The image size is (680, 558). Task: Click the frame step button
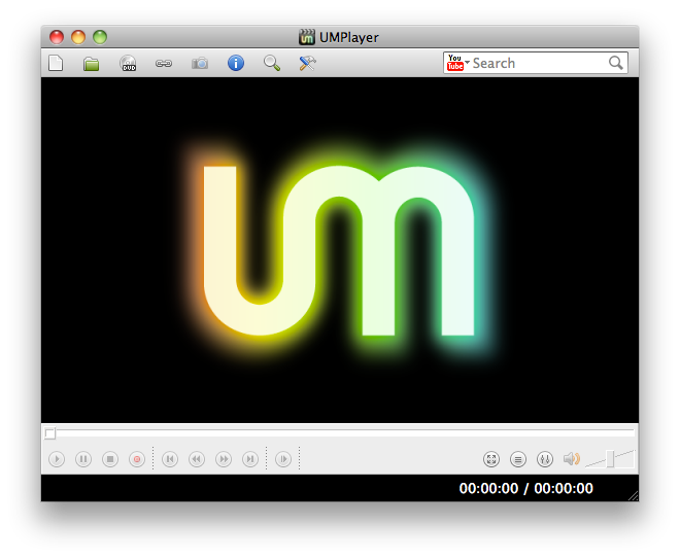[283, 459]
